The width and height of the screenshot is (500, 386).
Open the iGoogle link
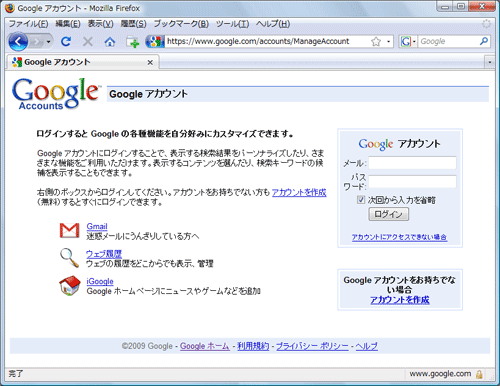pos(100,281)
